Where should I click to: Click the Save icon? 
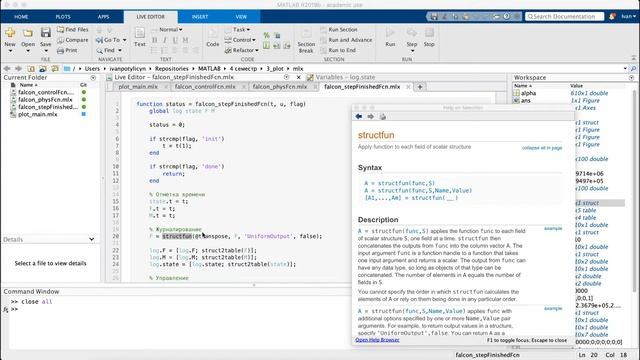[46, 33]
